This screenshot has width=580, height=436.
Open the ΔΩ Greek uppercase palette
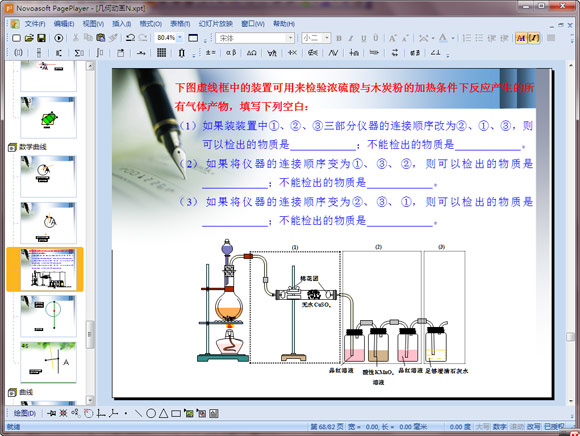pyautogui.click(x=252, y=53)
